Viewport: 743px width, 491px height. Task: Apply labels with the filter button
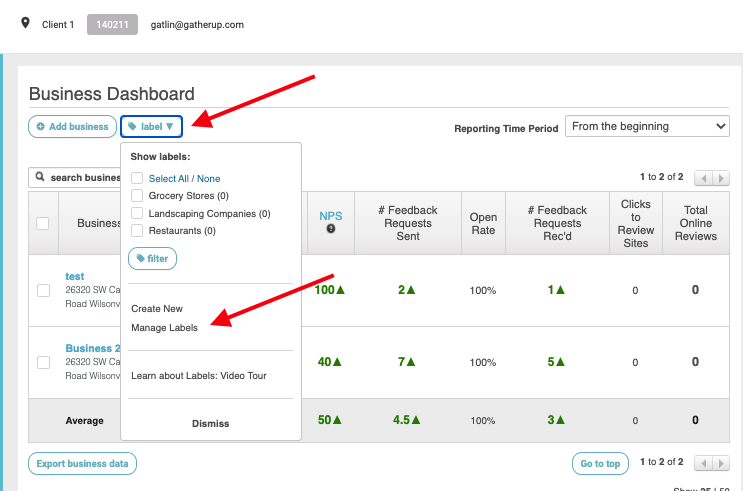pos(152,259)
